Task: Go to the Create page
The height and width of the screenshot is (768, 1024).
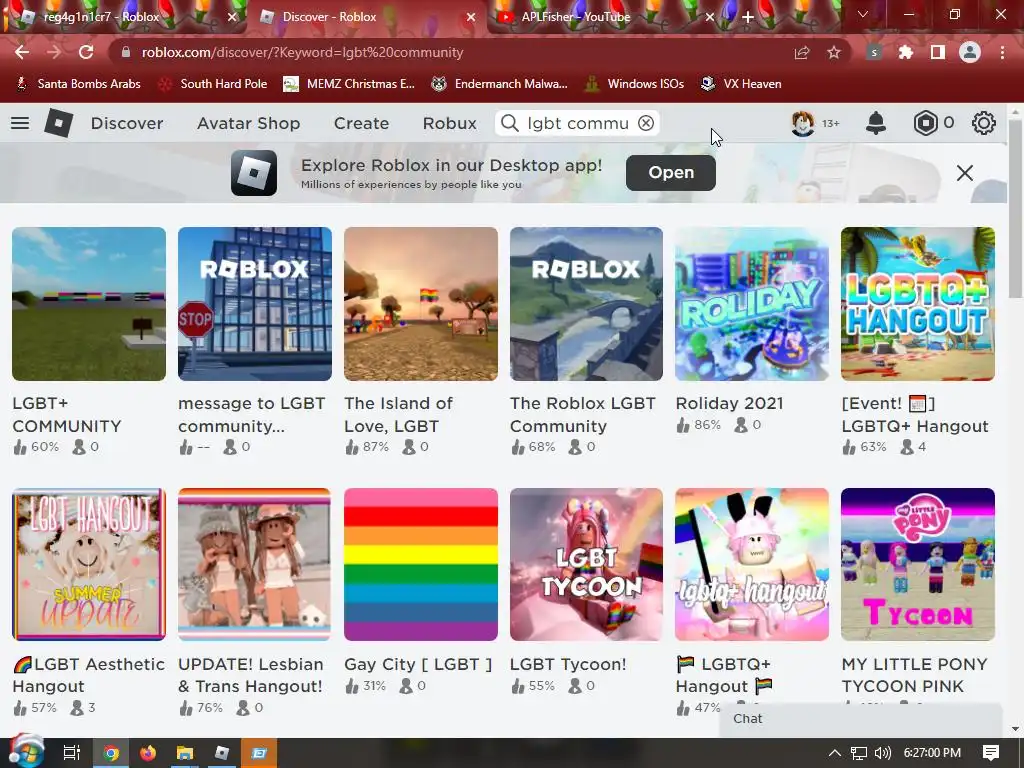Action: coord(361,123)
